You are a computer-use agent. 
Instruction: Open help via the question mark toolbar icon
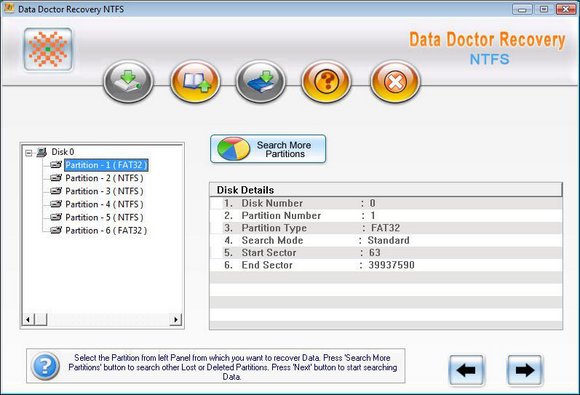click(x=326, y=81)
